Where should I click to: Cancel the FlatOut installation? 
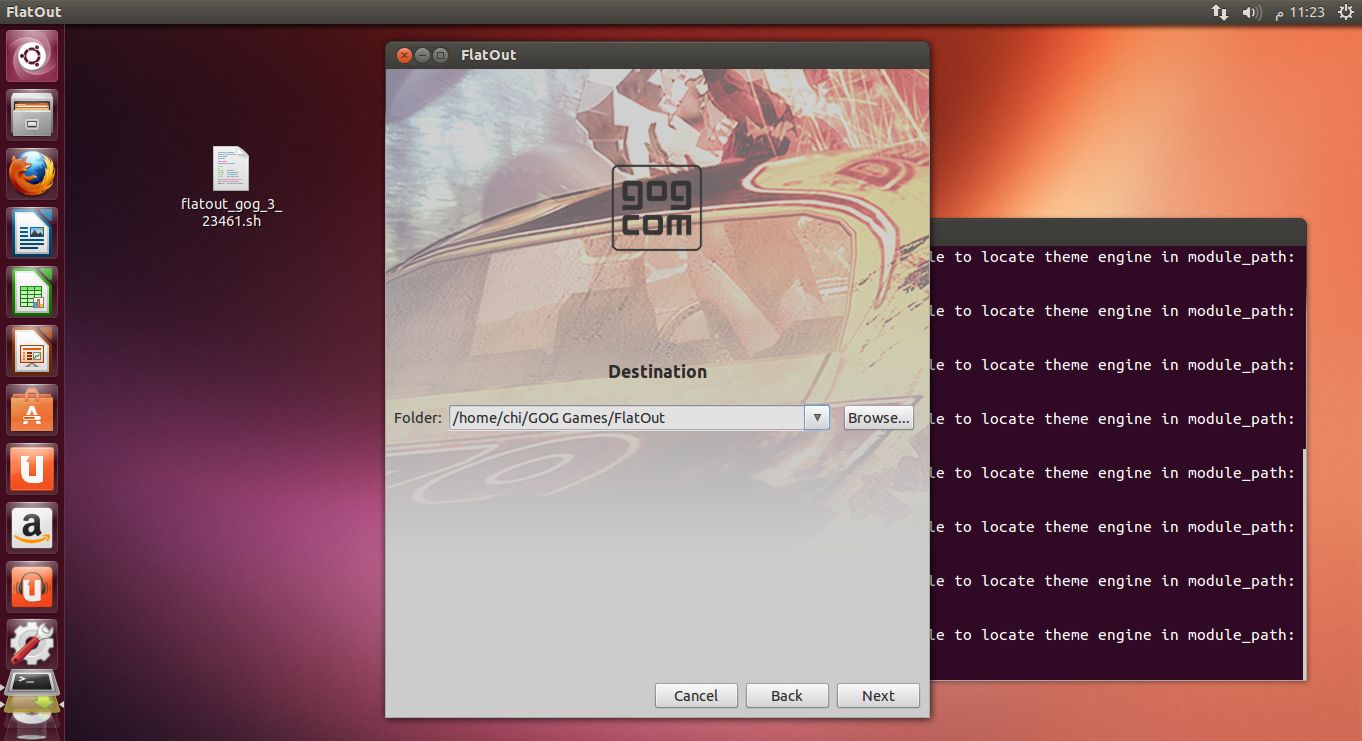[x=696, y=696]
